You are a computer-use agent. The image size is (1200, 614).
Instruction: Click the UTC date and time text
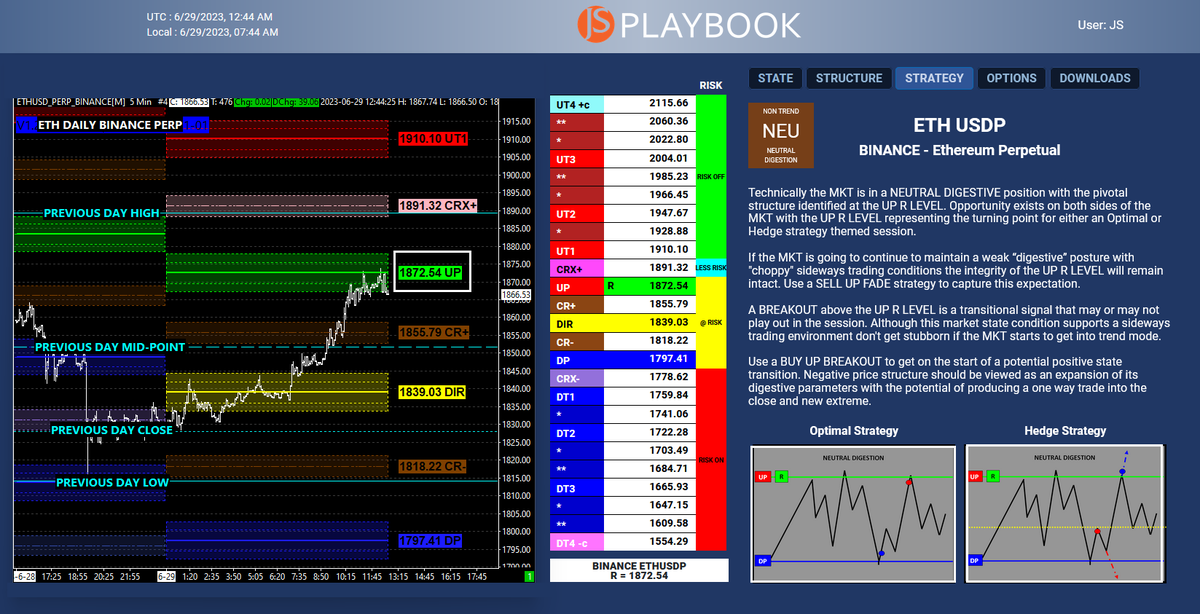pyautogui.click(x=209, y=17)
